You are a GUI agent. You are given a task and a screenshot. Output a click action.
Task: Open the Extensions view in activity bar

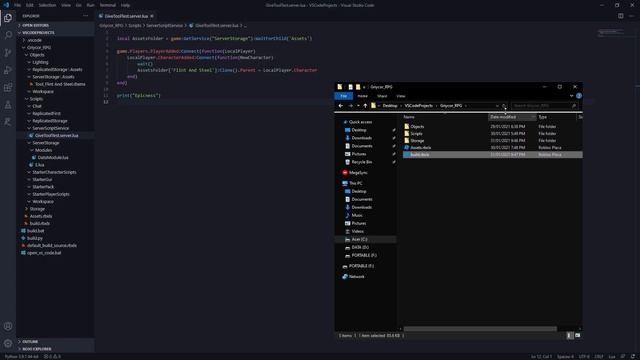point(8,87)
